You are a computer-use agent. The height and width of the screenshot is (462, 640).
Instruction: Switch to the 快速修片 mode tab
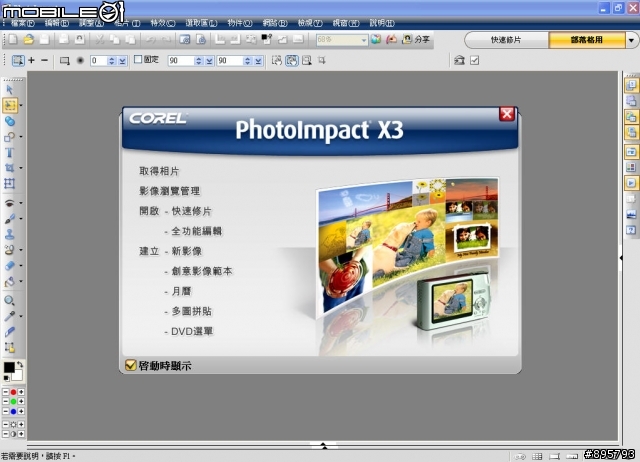pos(506,40)
